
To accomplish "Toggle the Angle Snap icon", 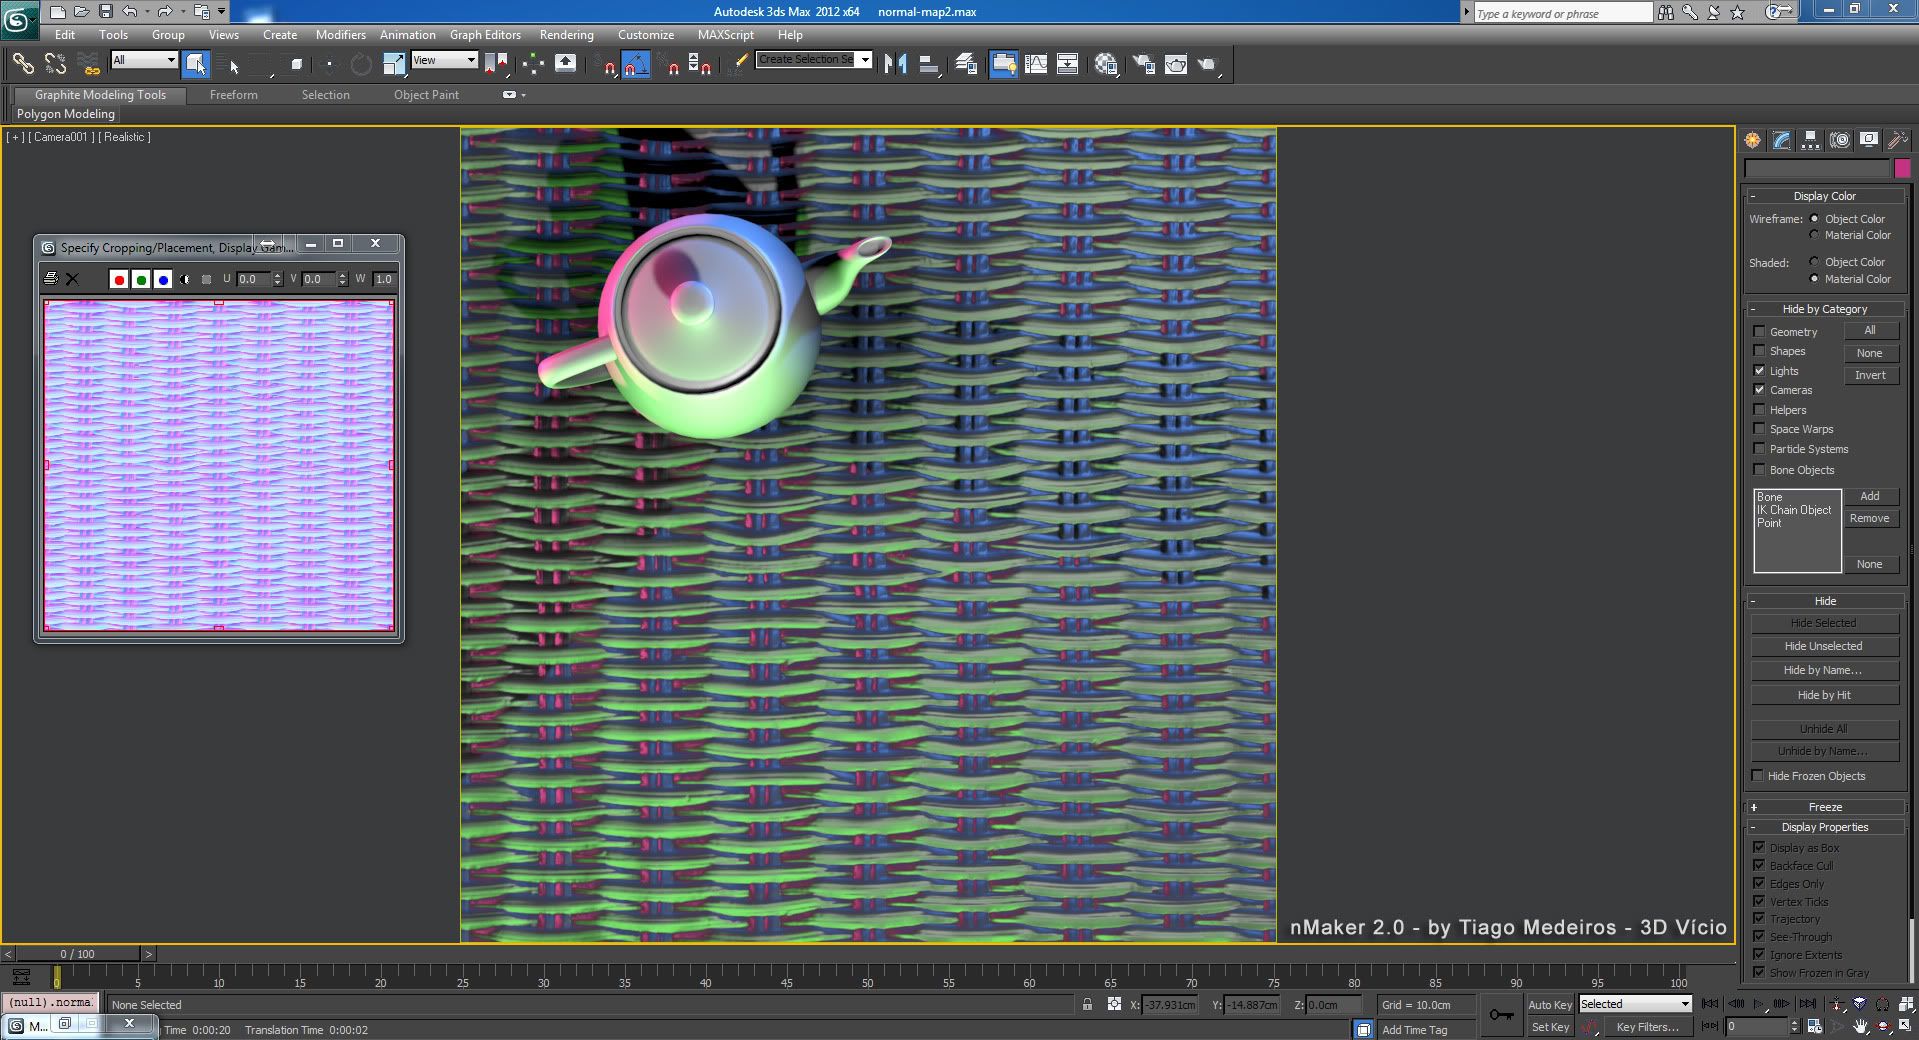I will pyautogui.click(x=635, y=64).
